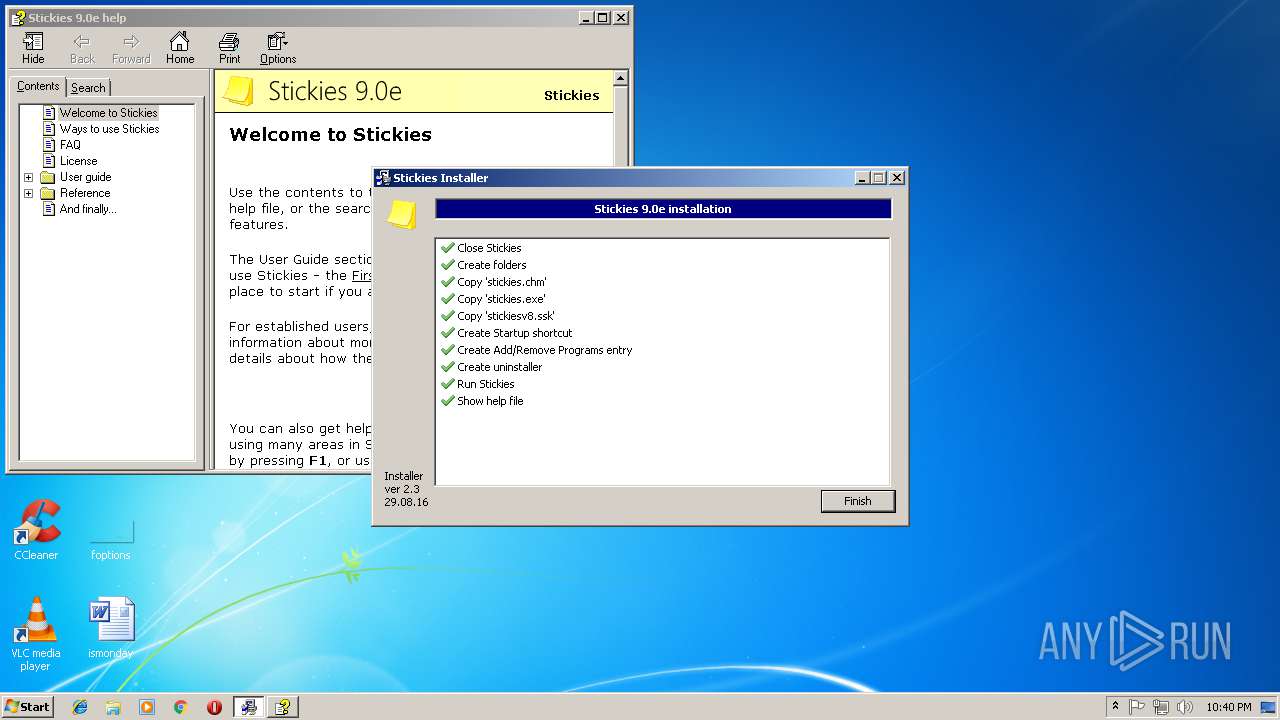
Task: Click 'Create uninstaller' installer step
Action: click(x=499, y=367)
